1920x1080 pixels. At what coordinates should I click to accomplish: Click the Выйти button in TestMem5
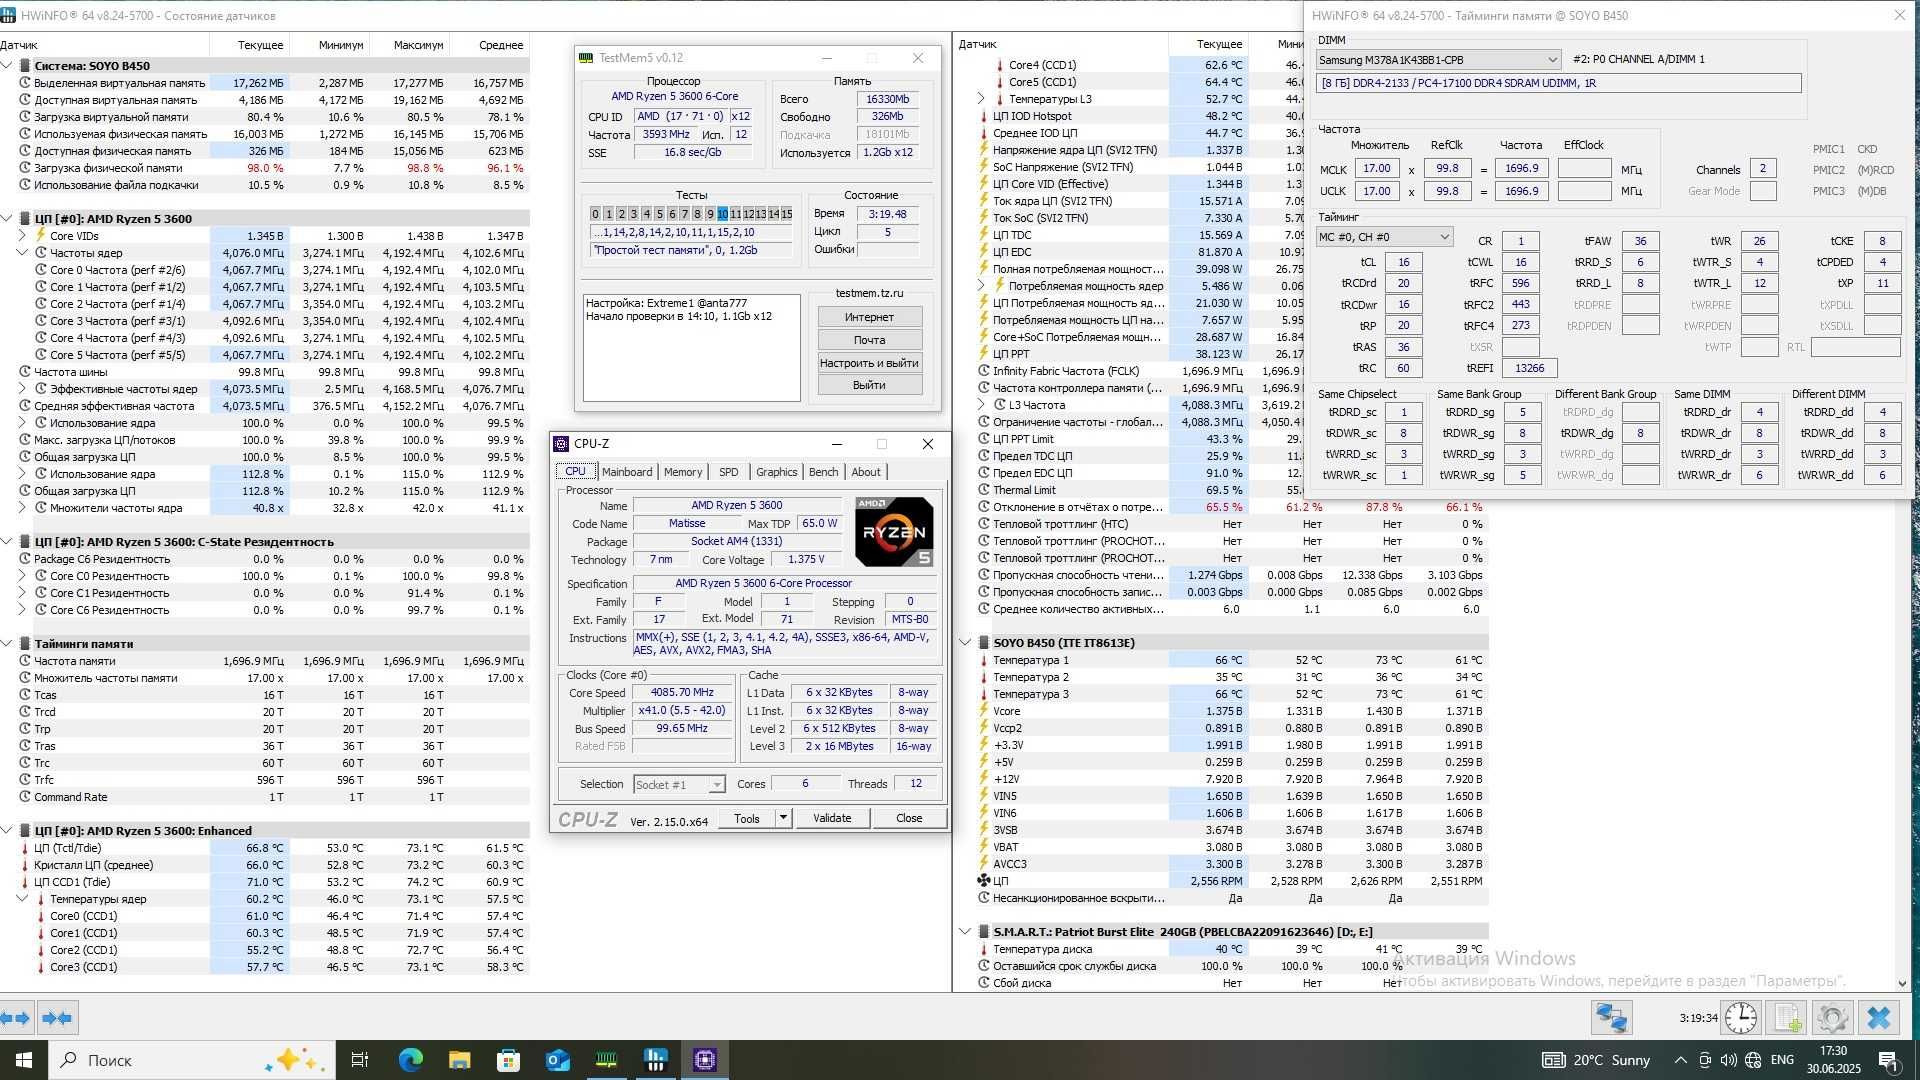(869, 385)
